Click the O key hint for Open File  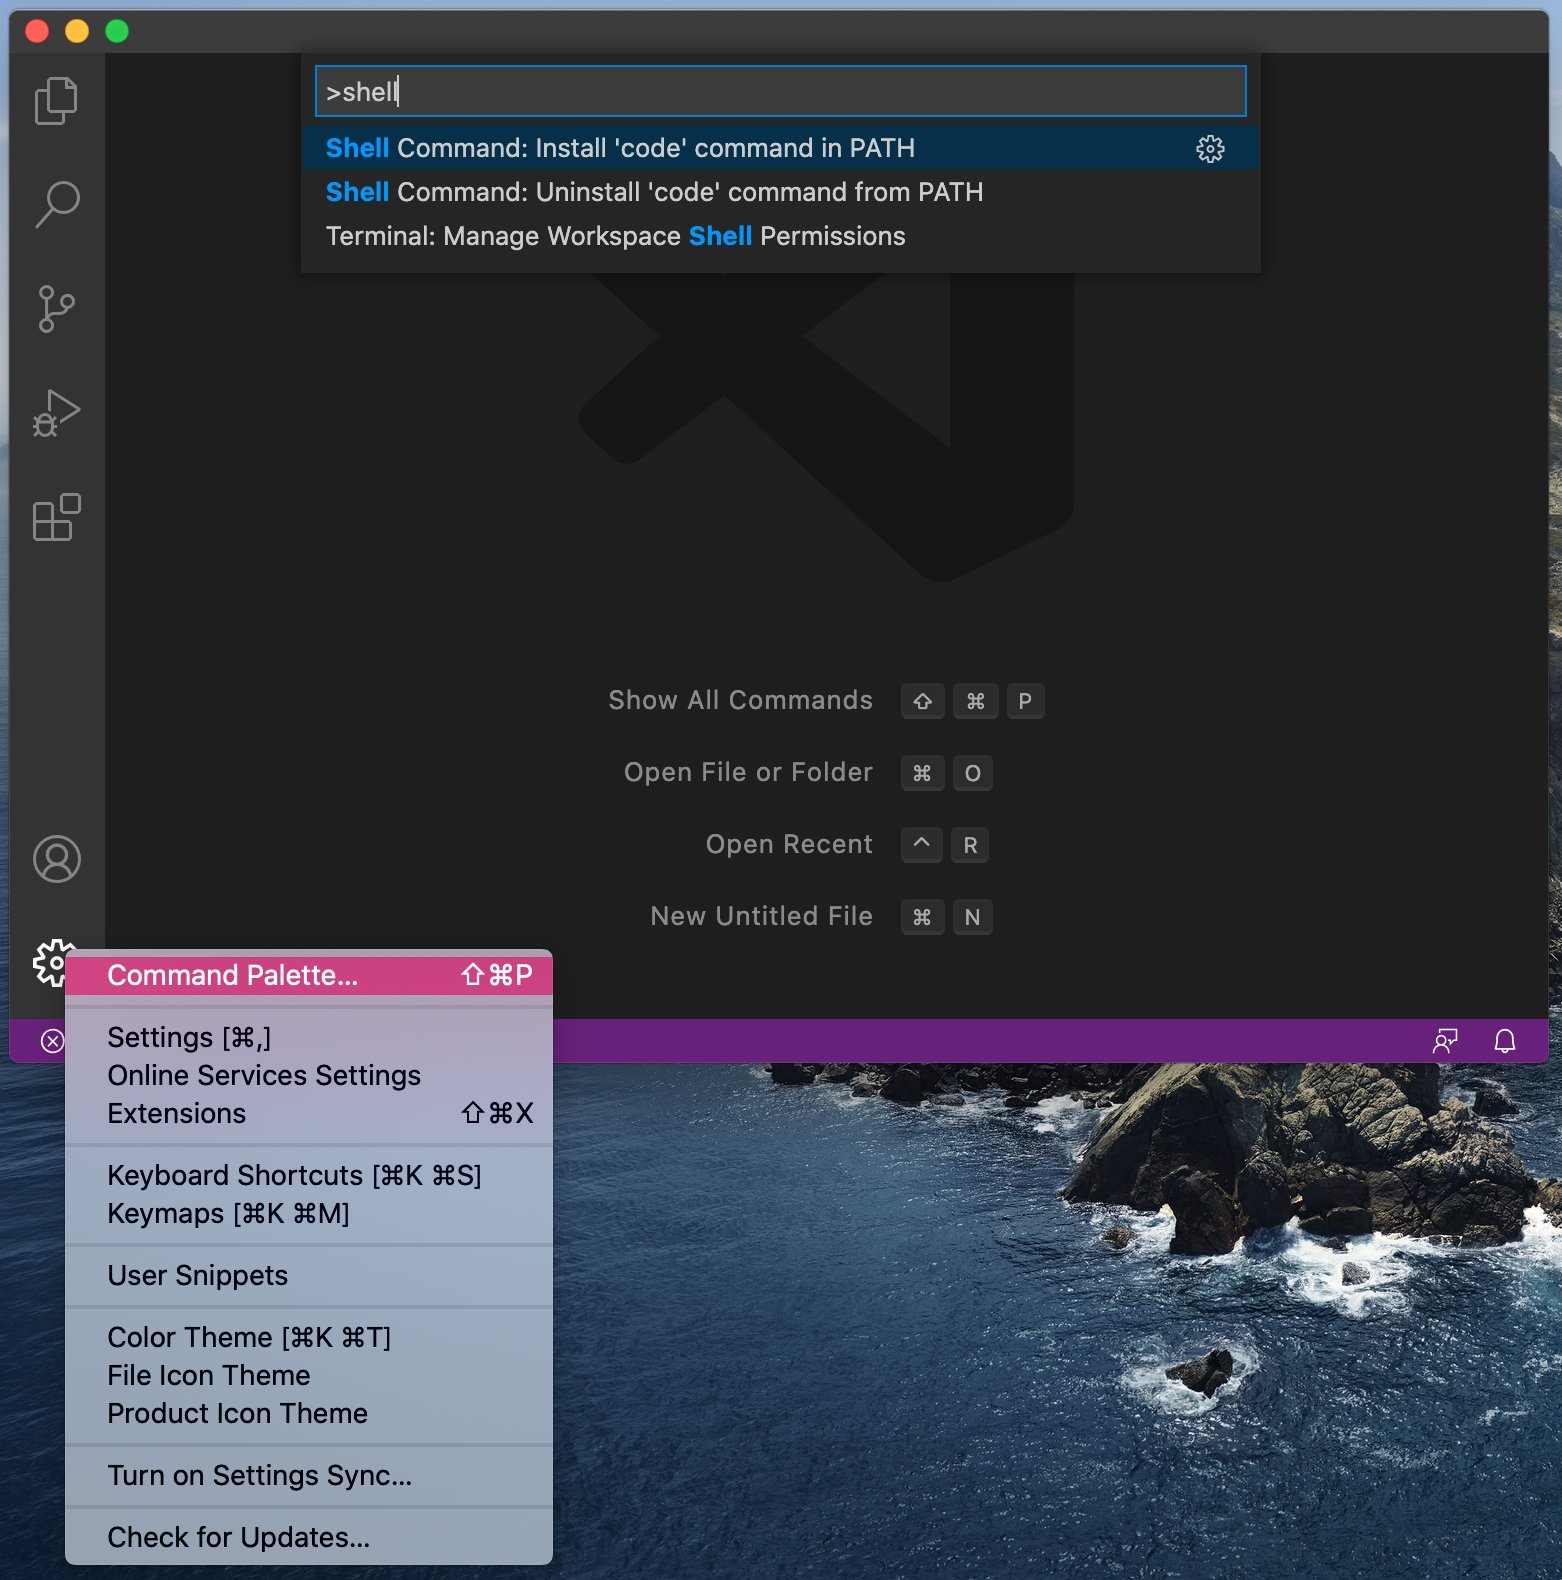pyautogui.click(x=972, y=773)
